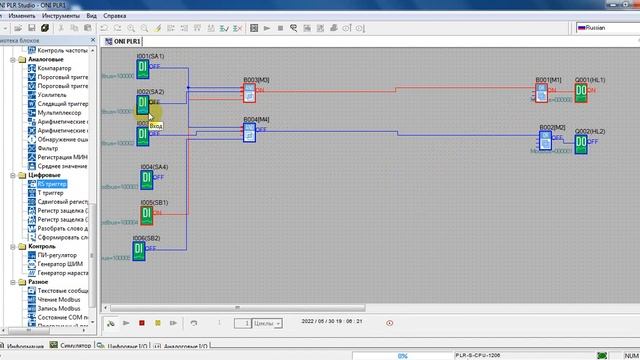The height and width of the screenshot is (360, 640).
Task: Switch to the ONI PLR1 document tab
Action: point(122,41)
